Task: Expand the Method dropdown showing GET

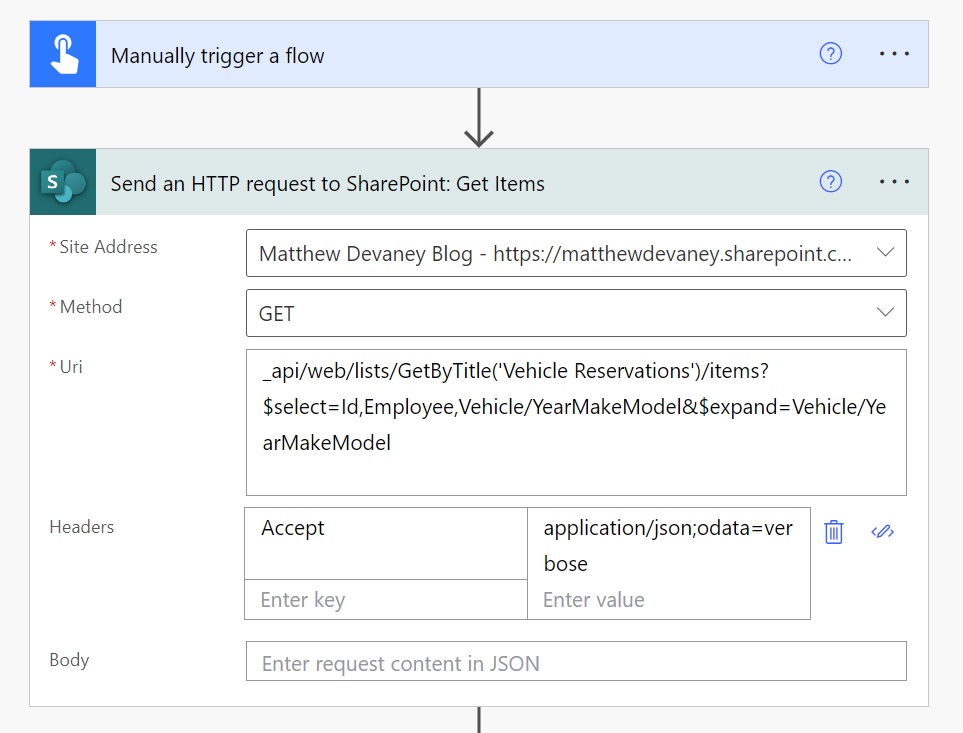Action: (885, 312)
